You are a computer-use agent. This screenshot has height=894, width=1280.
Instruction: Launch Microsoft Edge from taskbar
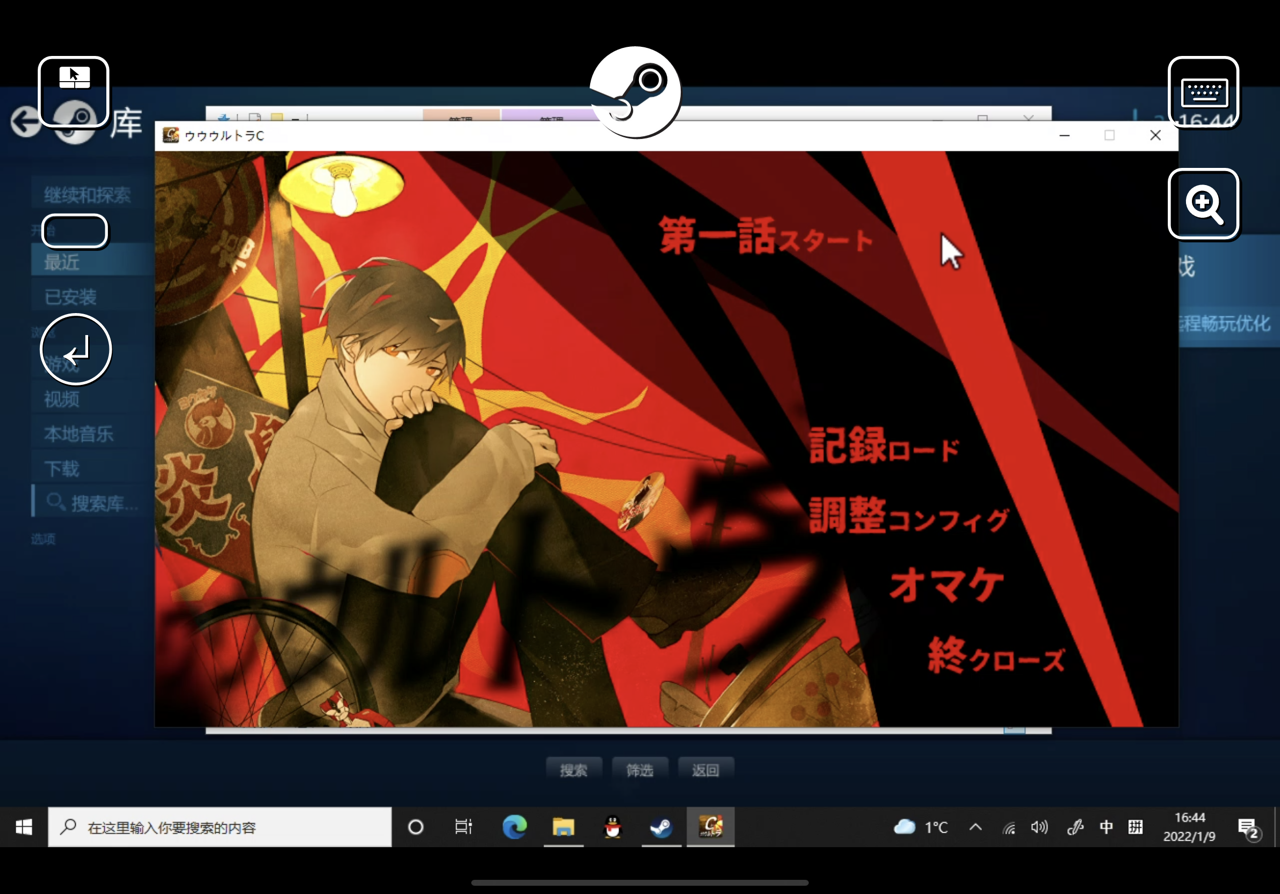tap(514, 827)
